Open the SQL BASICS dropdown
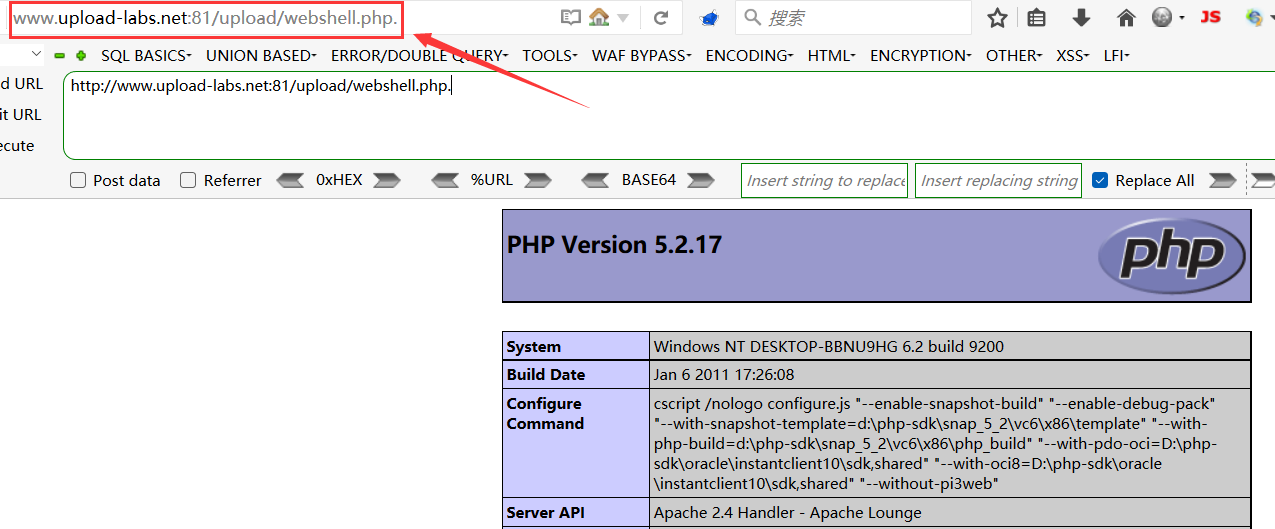 pyautogui.click(x=146, y=56)
